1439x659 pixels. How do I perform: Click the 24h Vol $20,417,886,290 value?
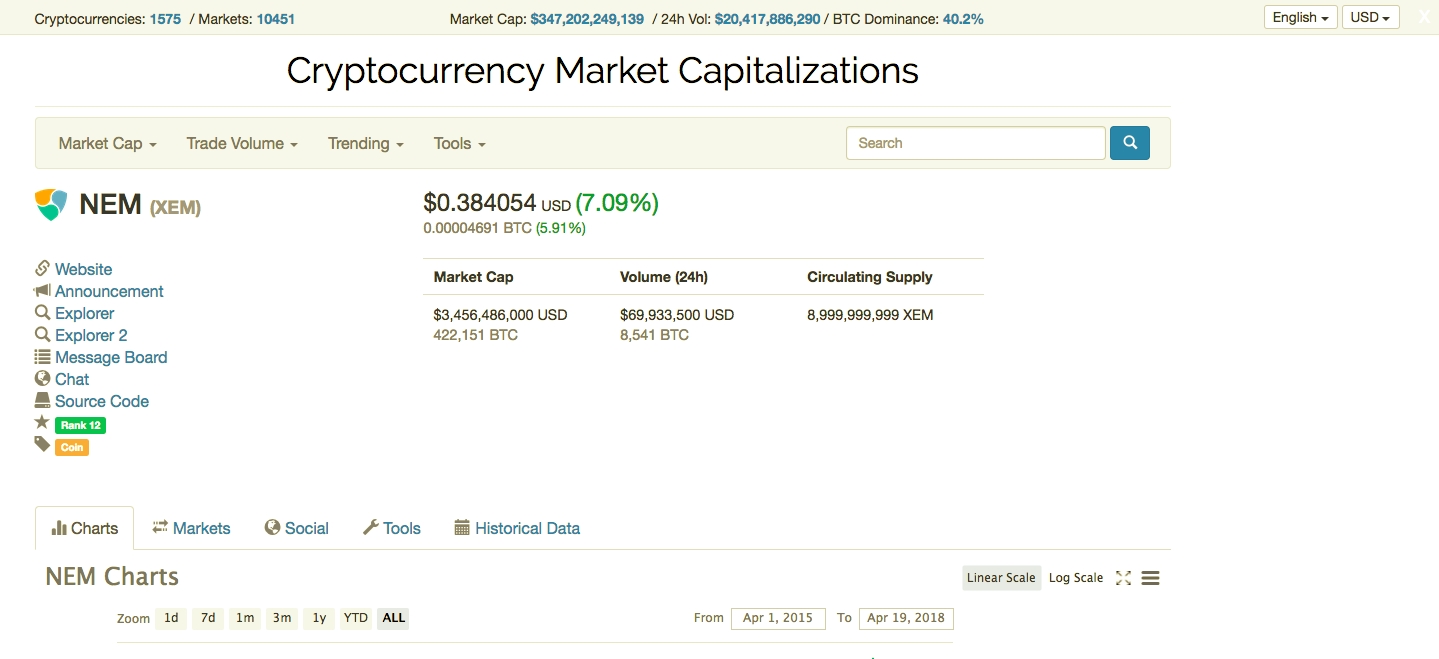pyautogui.click(x=767, y=19)
